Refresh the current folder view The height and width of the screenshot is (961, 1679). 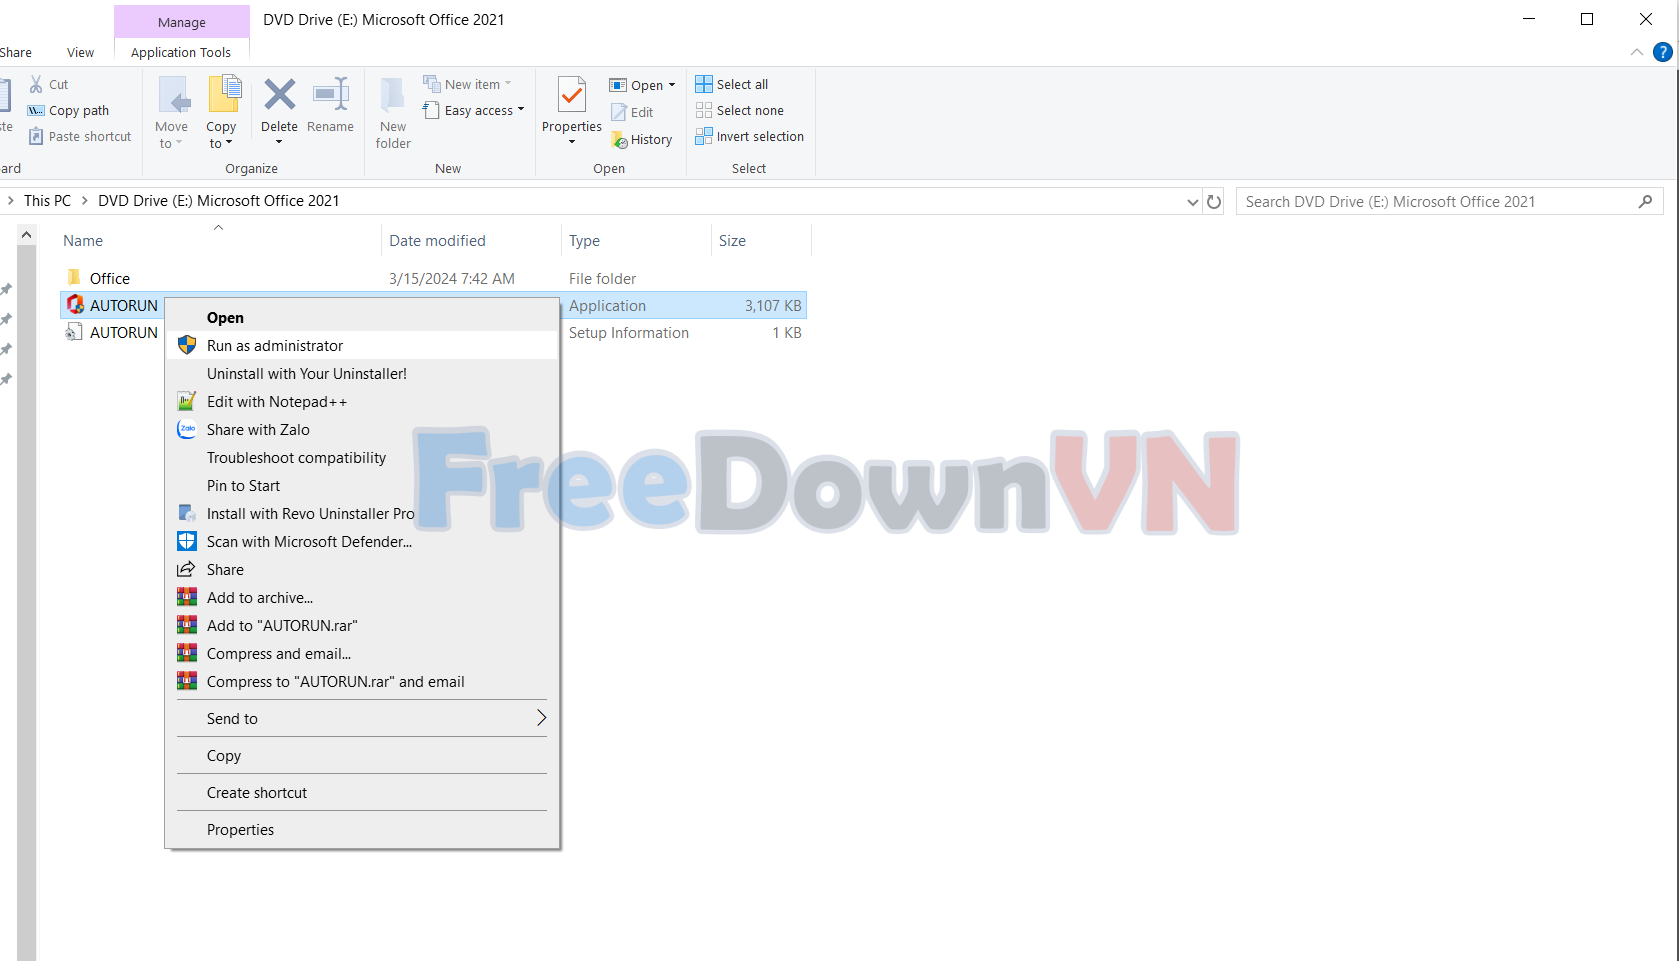(x=1214, y=202)
